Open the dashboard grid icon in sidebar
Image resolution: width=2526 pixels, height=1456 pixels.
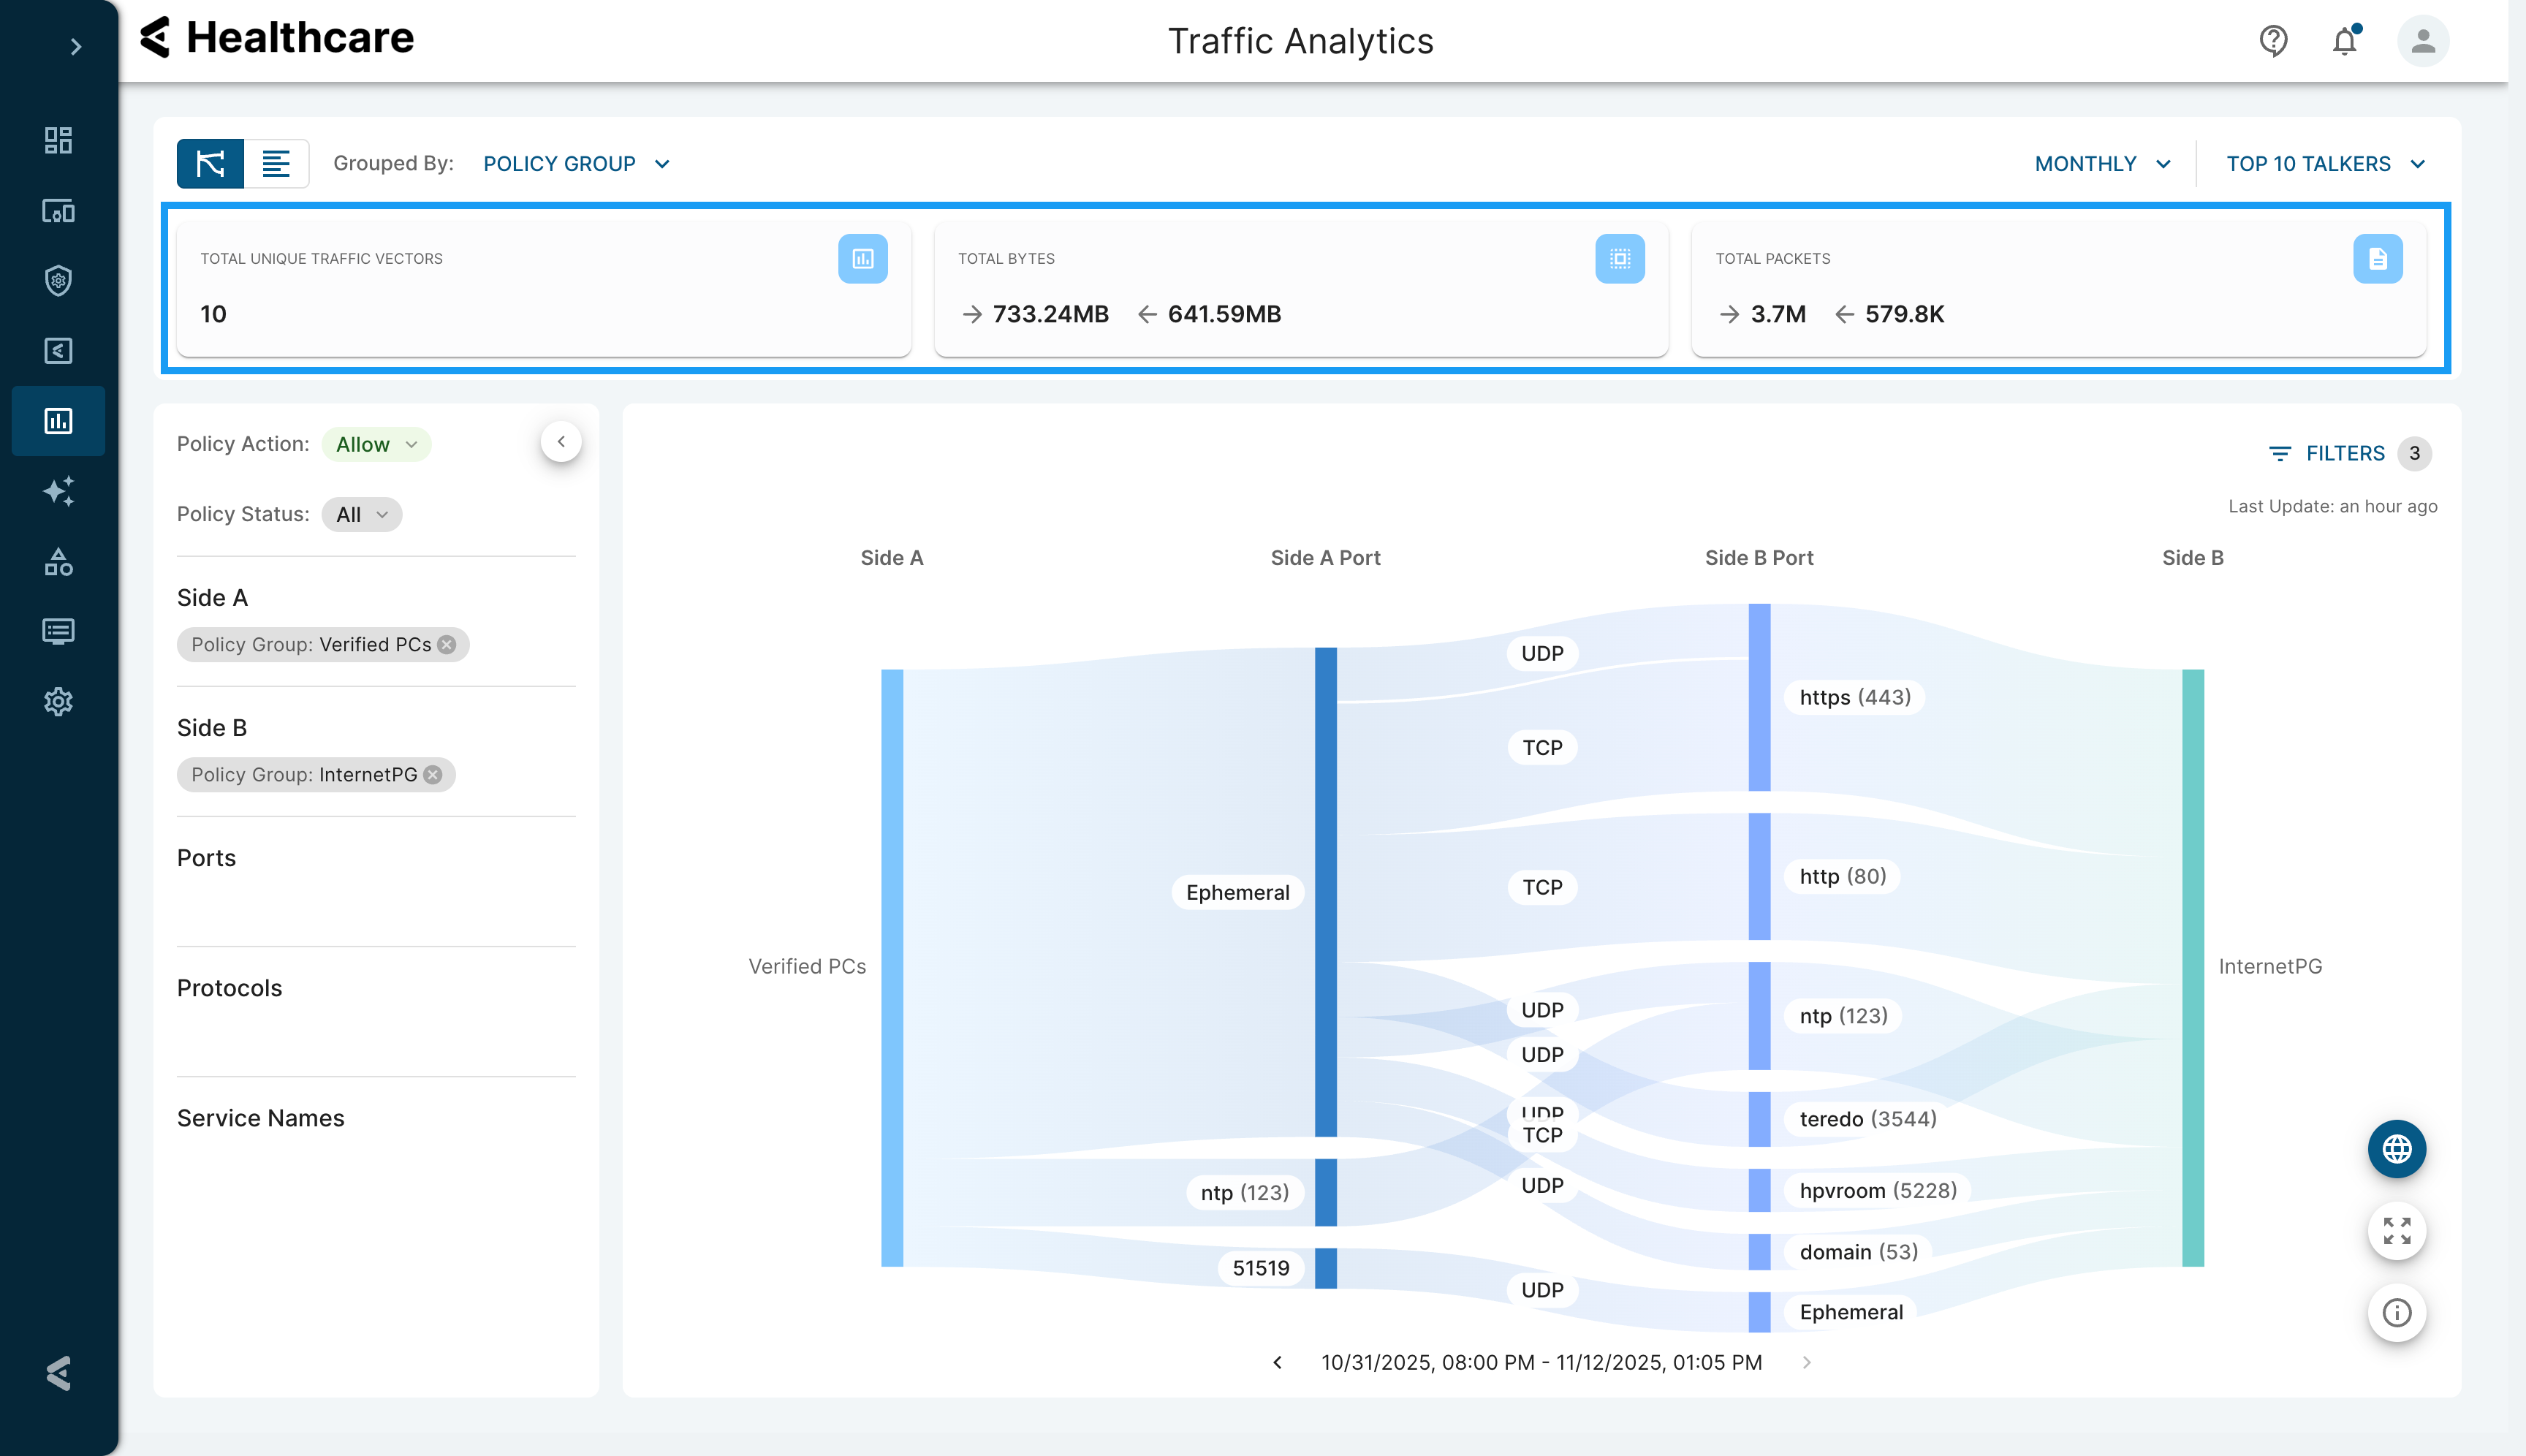[x=58, y=140]
